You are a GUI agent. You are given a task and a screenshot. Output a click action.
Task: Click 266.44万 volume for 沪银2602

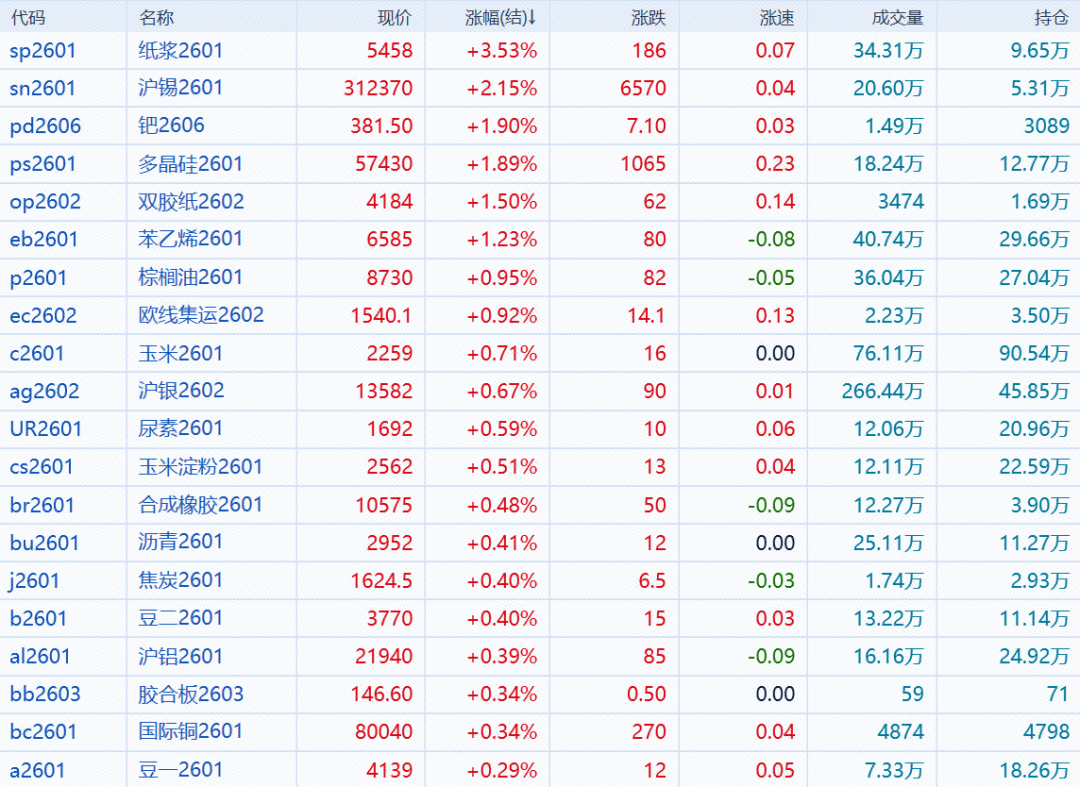coord(882,391)
